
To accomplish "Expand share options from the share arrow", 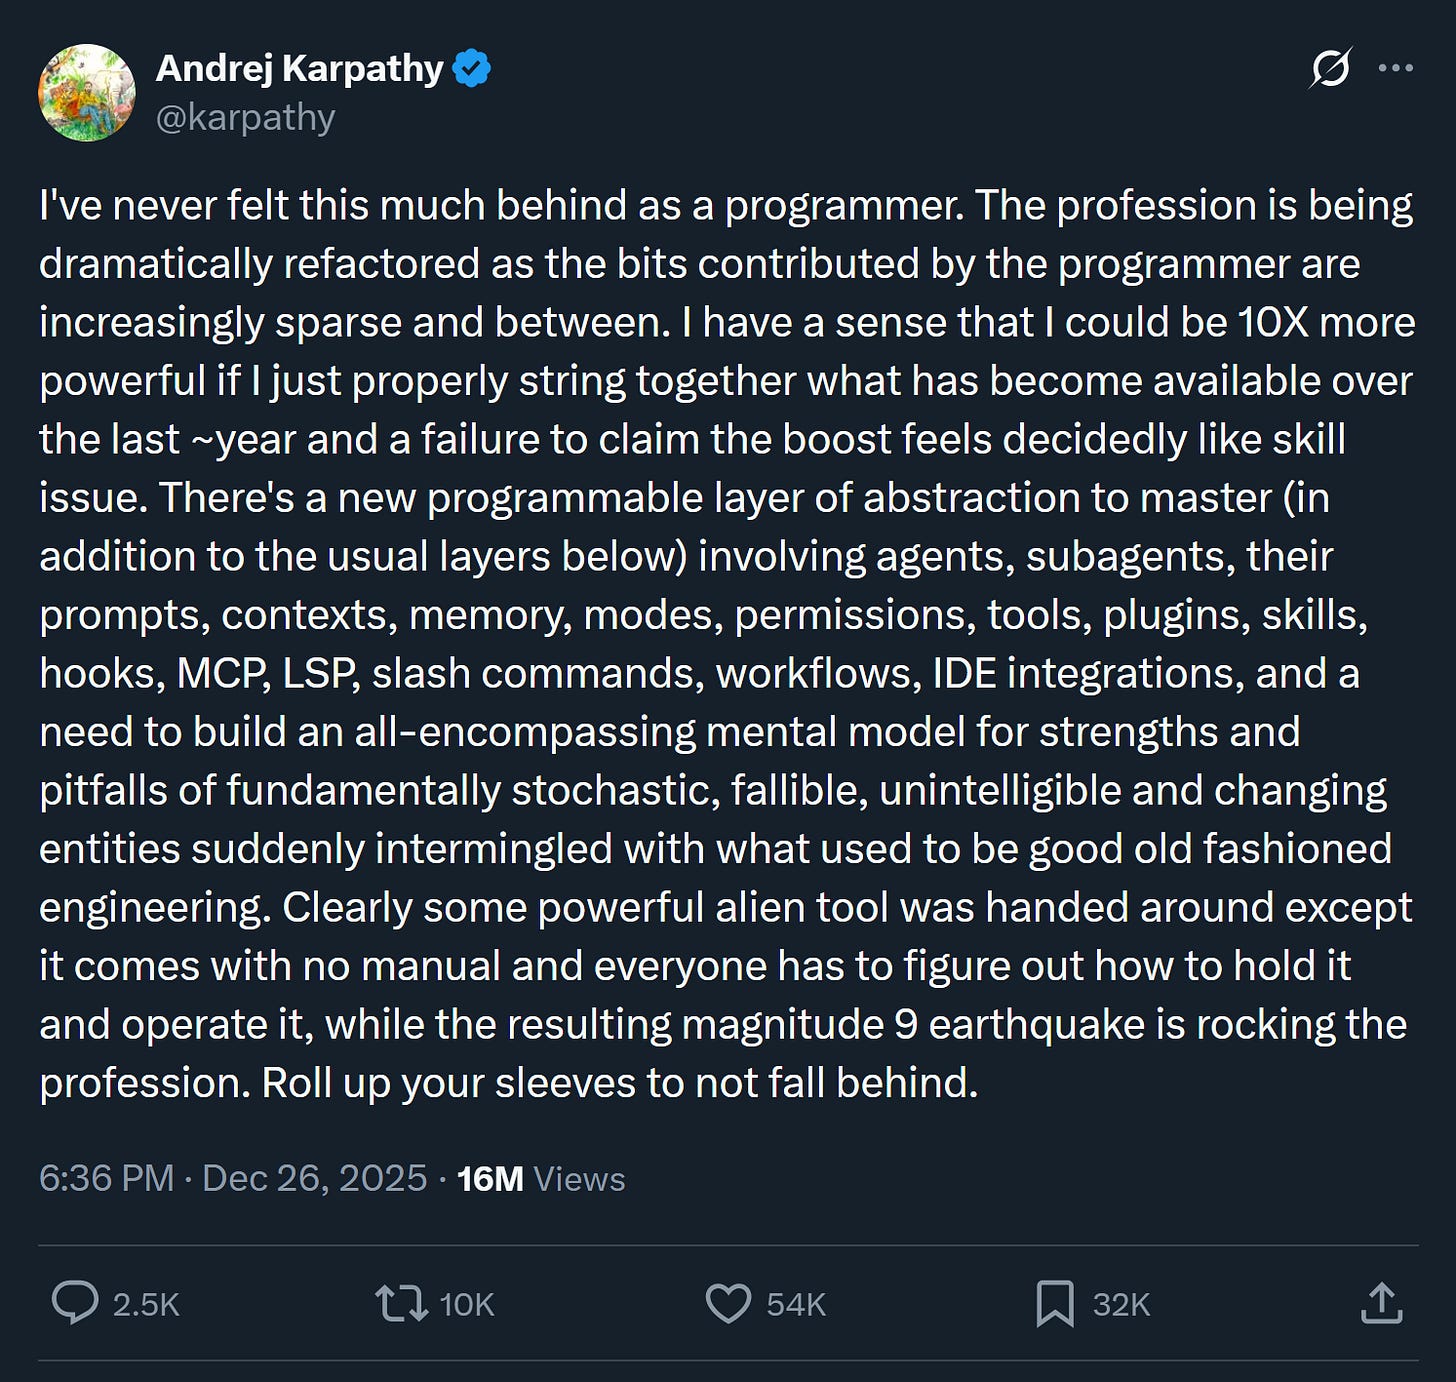I will (1383, 1303).
